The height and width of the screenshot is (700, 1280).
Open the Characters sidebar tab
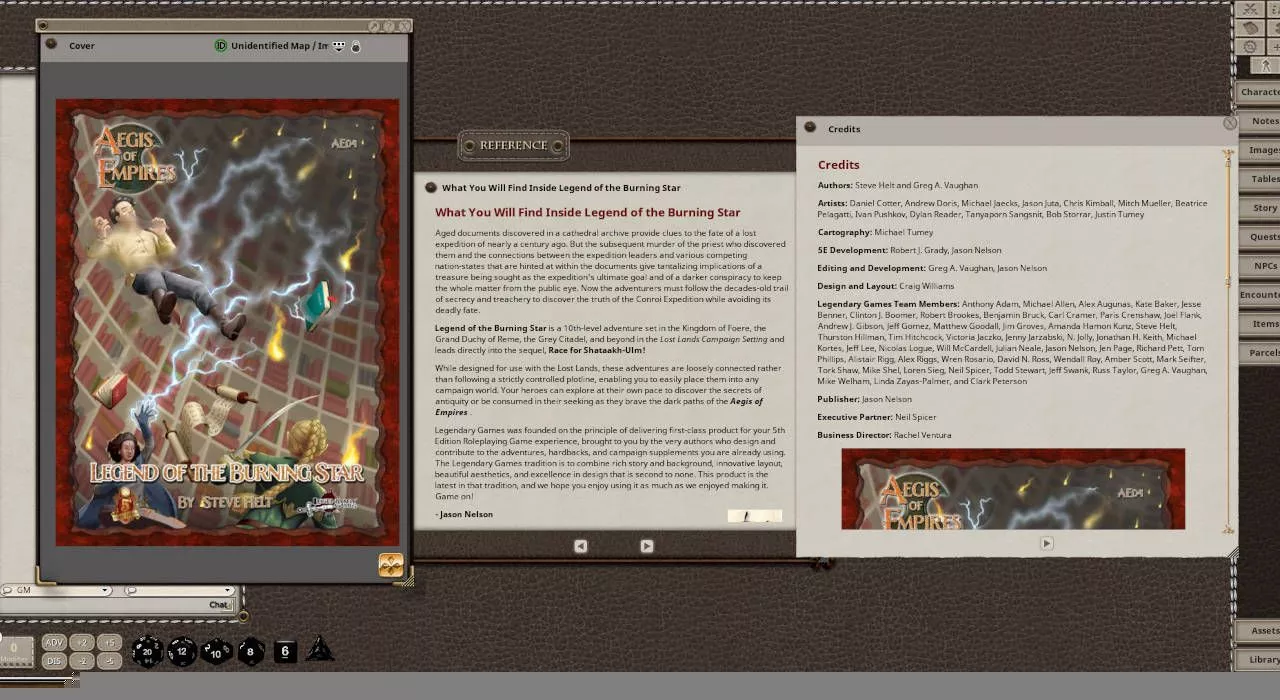click(1259, 92)
